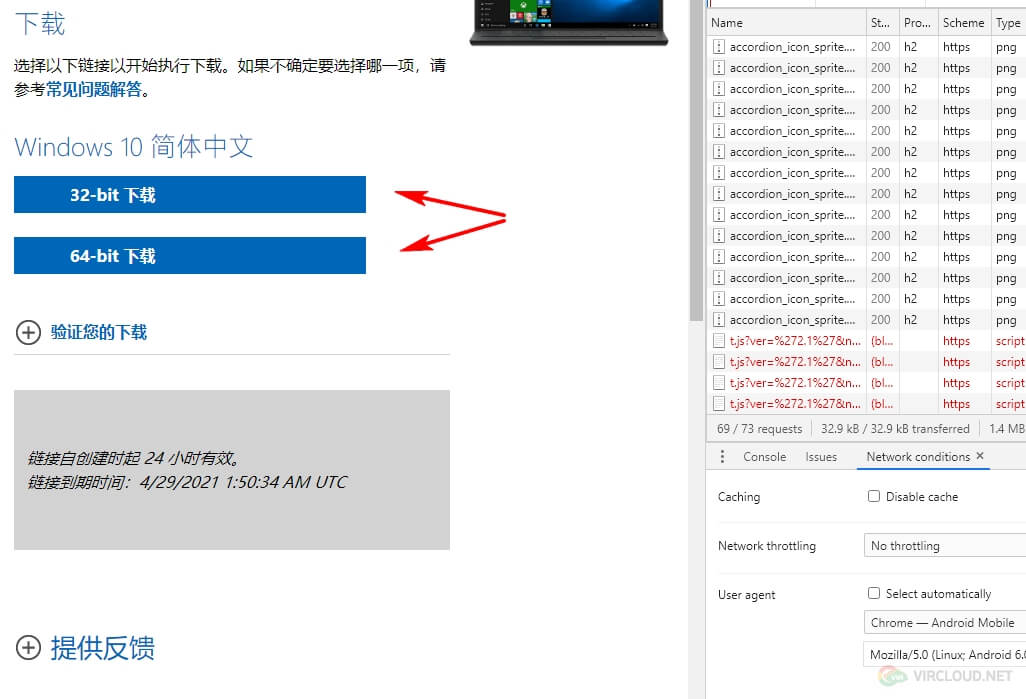The height and width of the screenshot is (699, 1026).
Task: Expand the 验证您的下载 section
Action: click(x=82, y=332)
